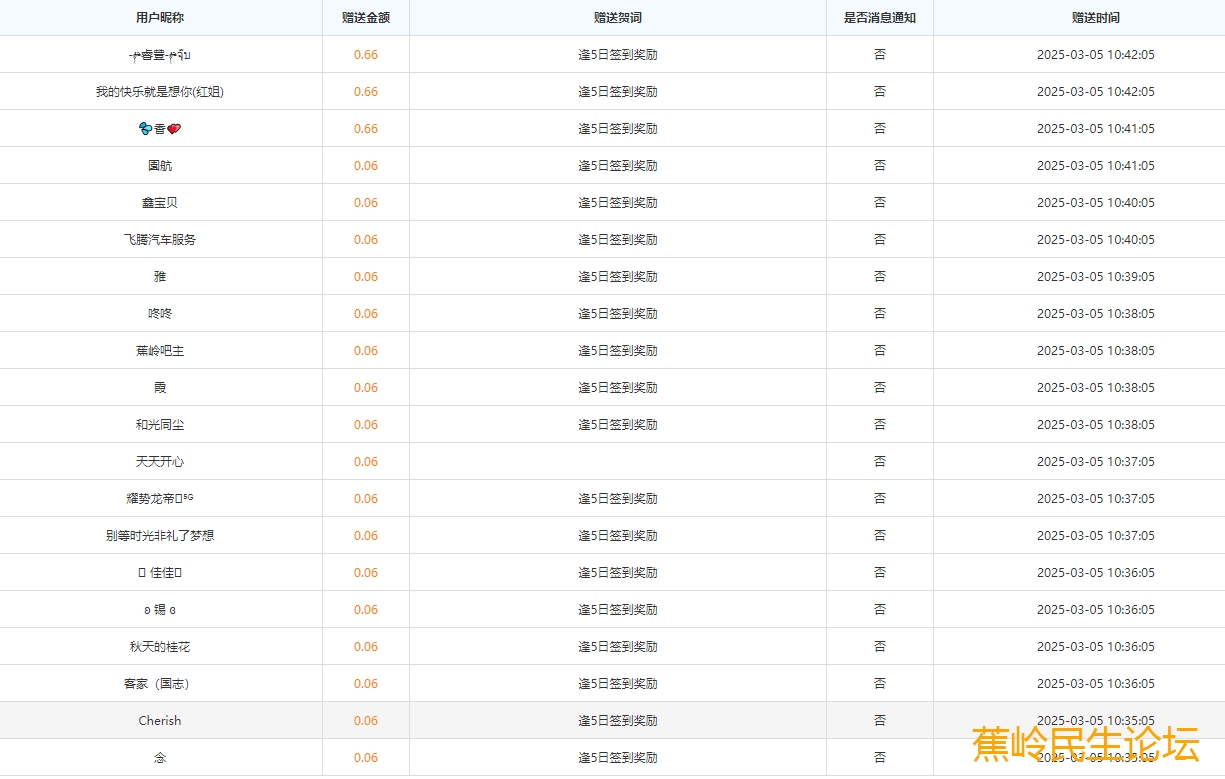Open the user 蕉岭吧主 row

pyautogui.click(x=160, y=351)
